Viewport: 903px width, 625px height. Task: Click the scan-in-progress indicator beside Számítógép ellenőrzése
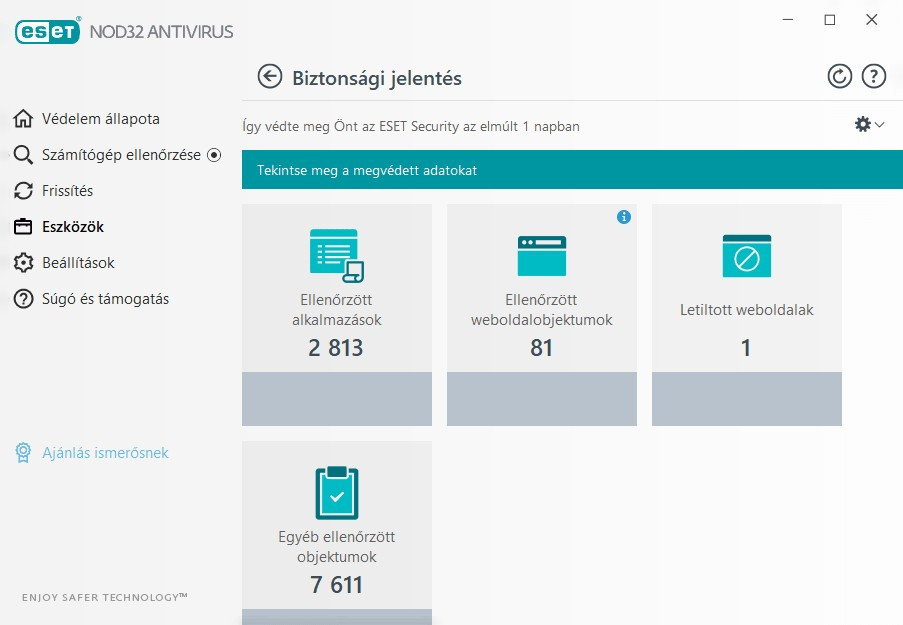(214, 155)
